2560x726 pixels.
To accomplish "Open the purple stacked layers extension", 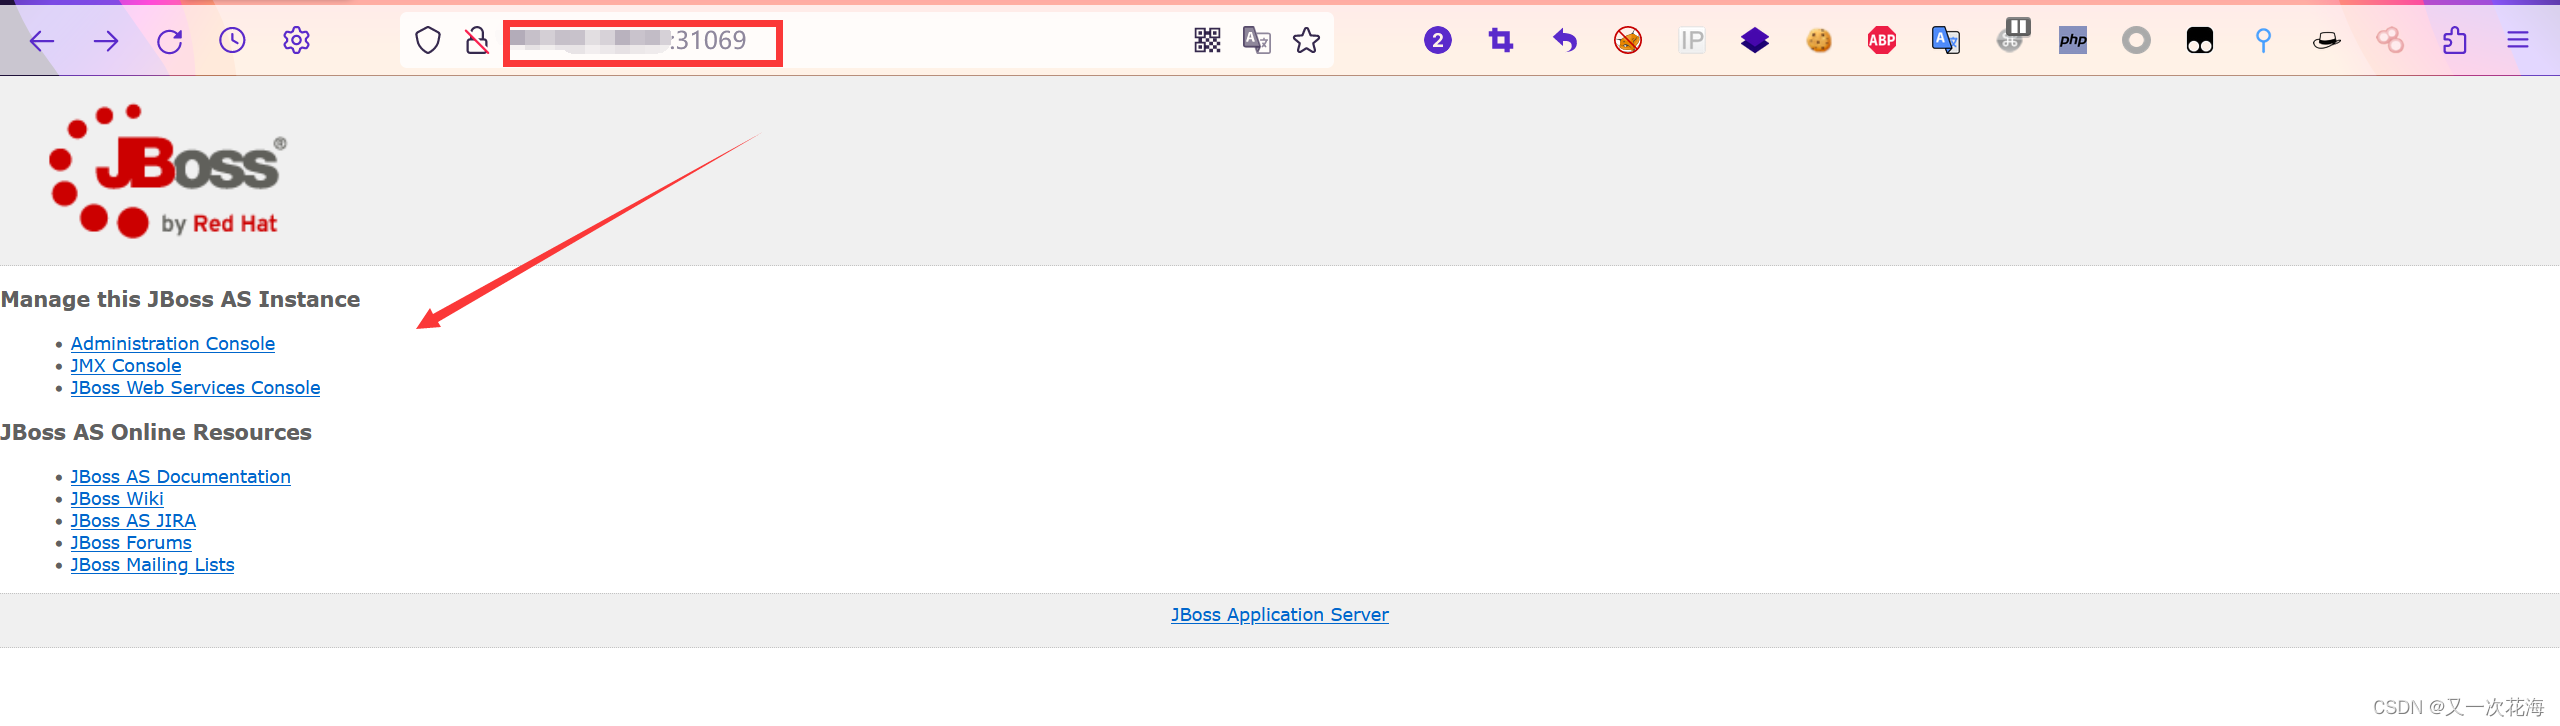I will 1755,40.
